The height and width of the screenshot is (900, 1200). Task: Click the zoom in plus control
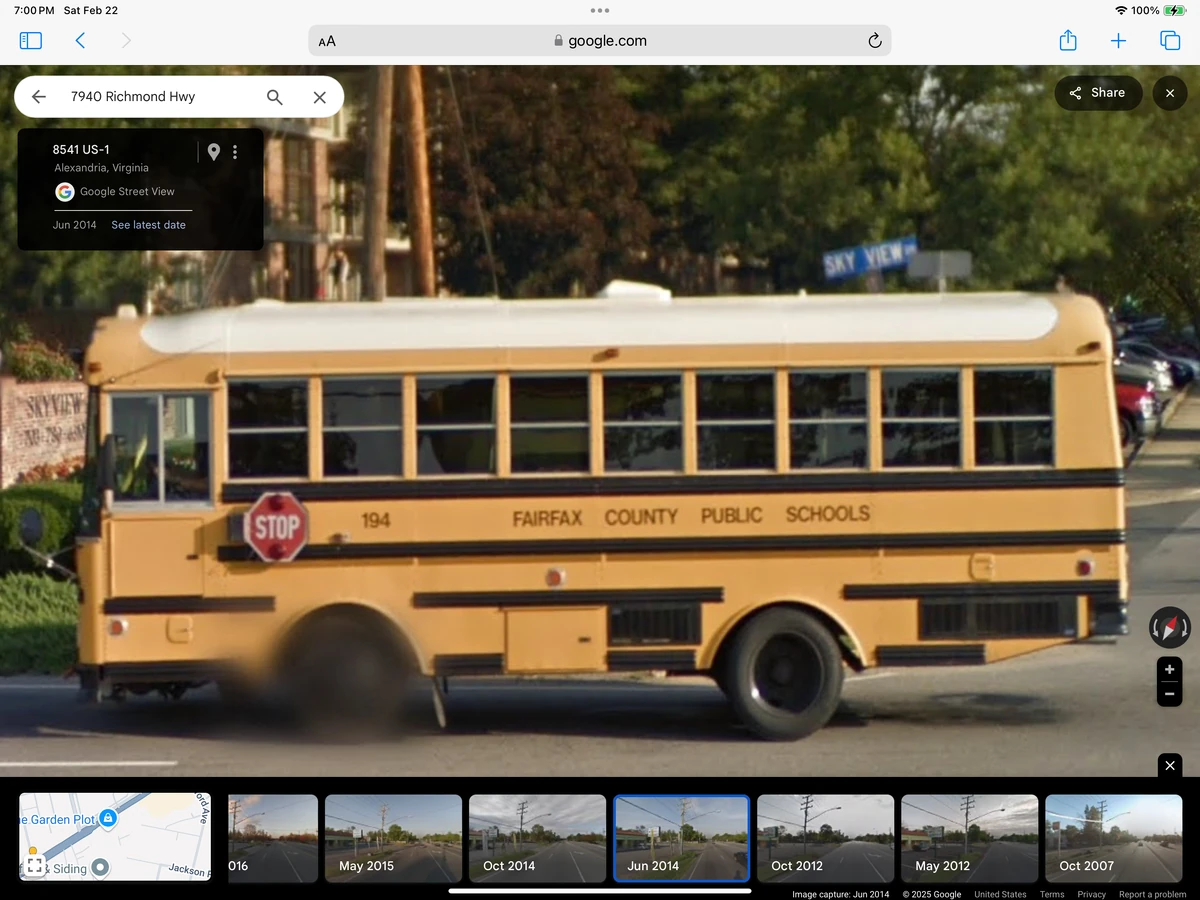coord(1168,669)
